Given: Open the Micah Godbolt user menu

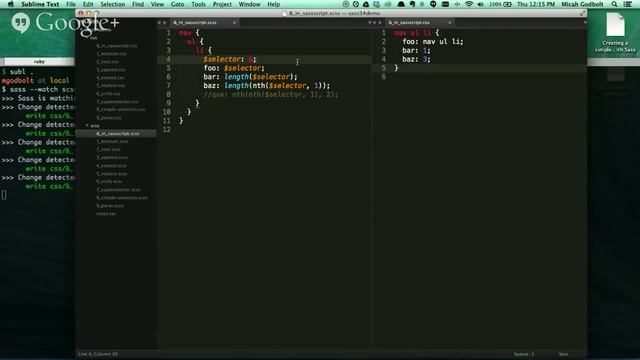Looking at the screenshot, I should point(582,4).
